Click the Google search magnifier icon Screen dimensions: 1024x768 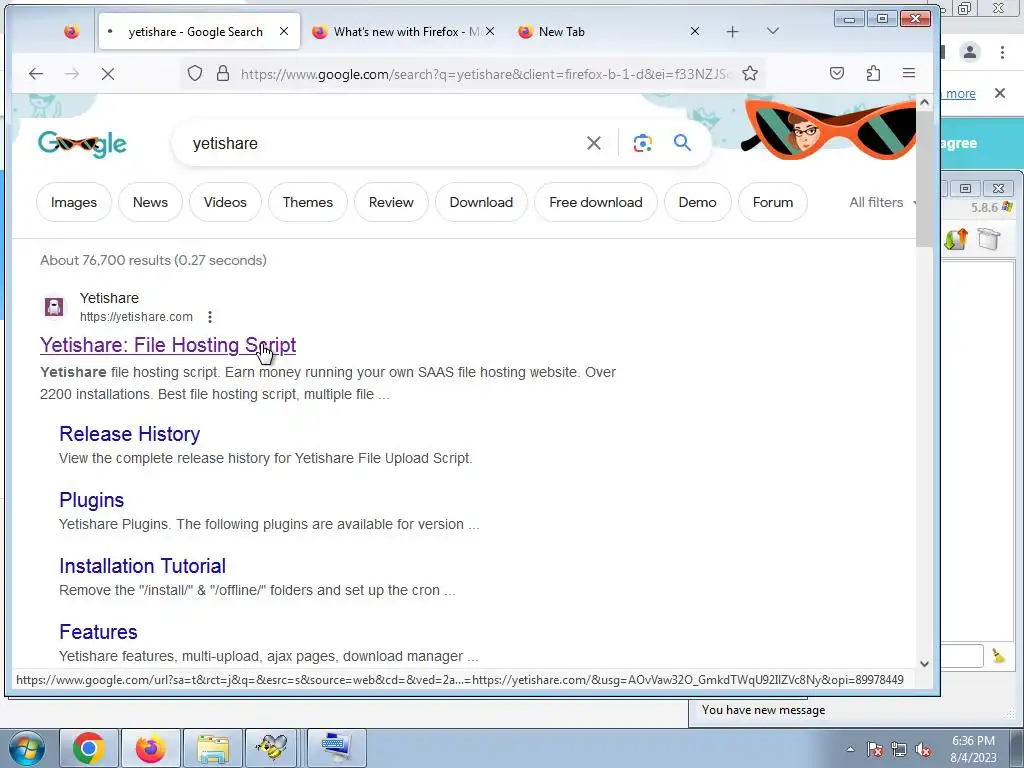[x=682, y=142]
